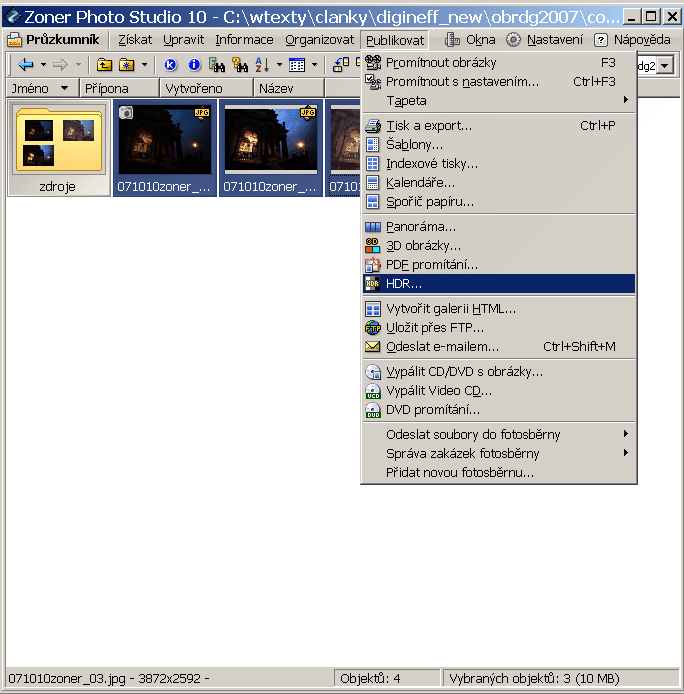The image size is (684, 694).
Task: Select the first 071010zoner photo thumbnail
Action: coord(165,148)
